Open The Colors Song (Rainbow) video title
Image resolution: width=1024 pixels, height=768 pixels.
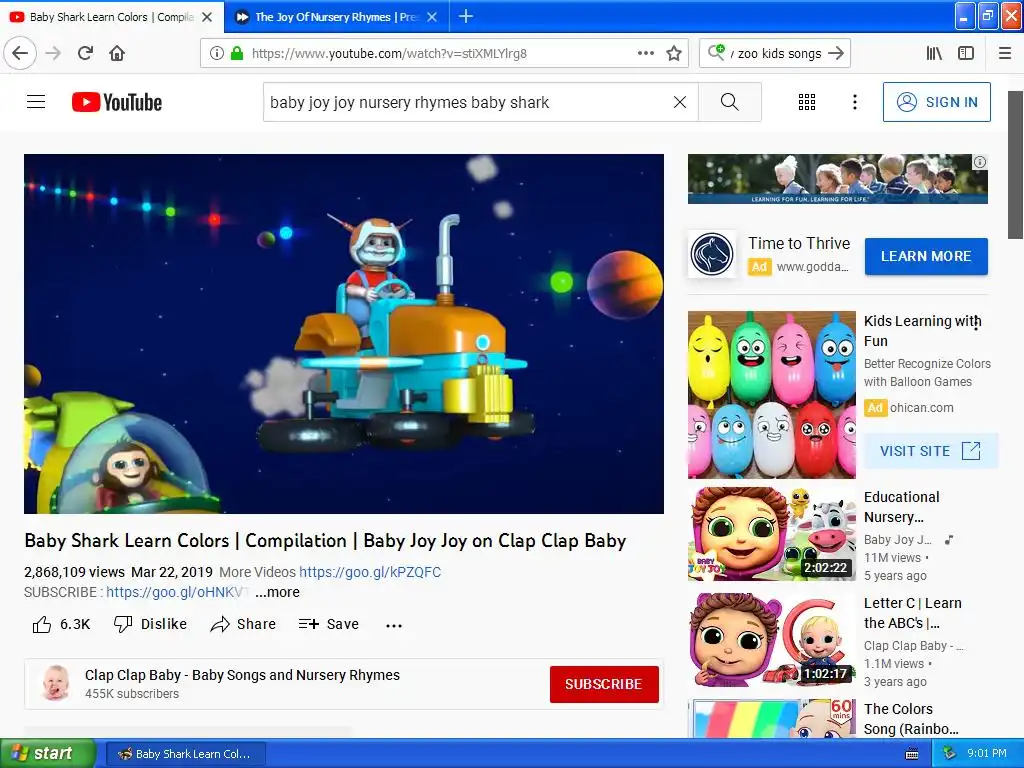[x=912, y=719]
